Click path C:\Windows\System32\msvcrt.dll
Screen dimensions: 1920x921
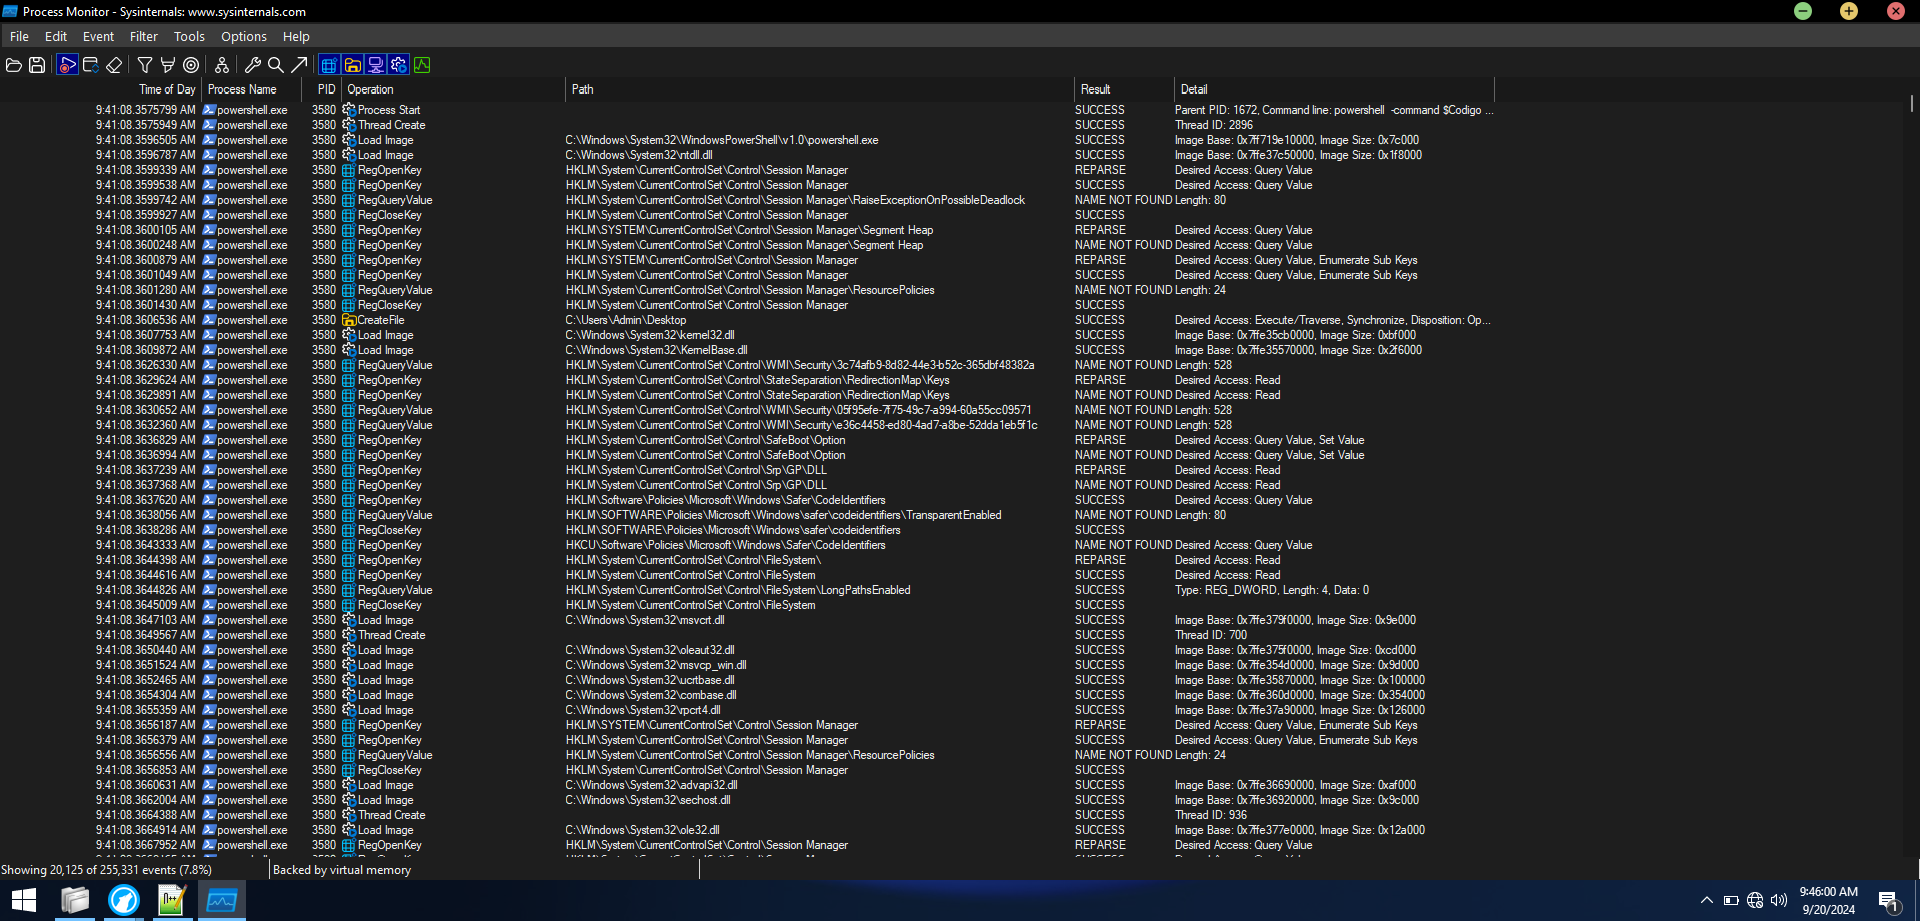tap(645, 620)
